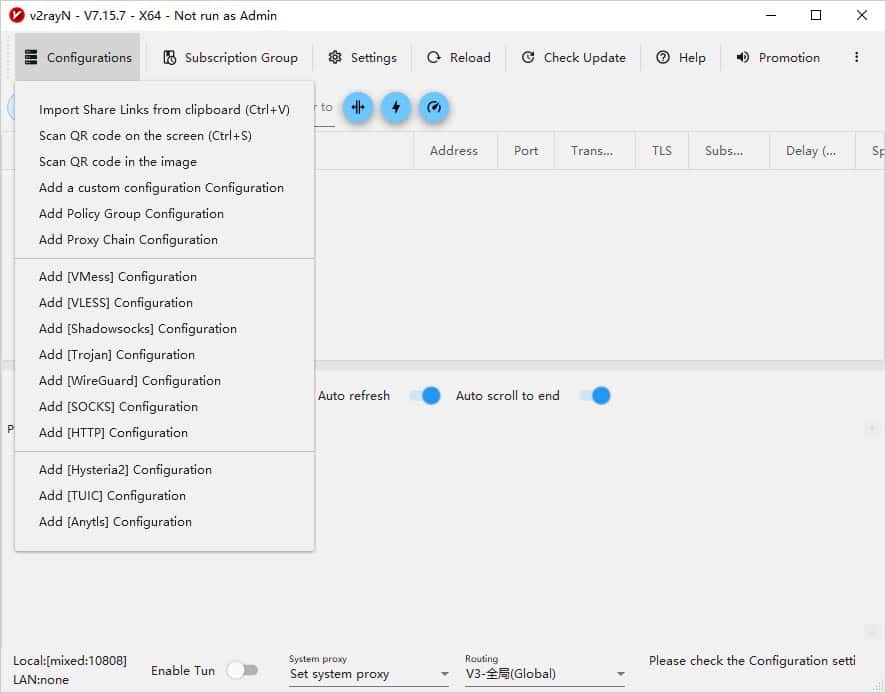The height and width of the screenshot is (693, 886).
Task: Choose Import Share Links from clipboard
Action: point(164,110)
